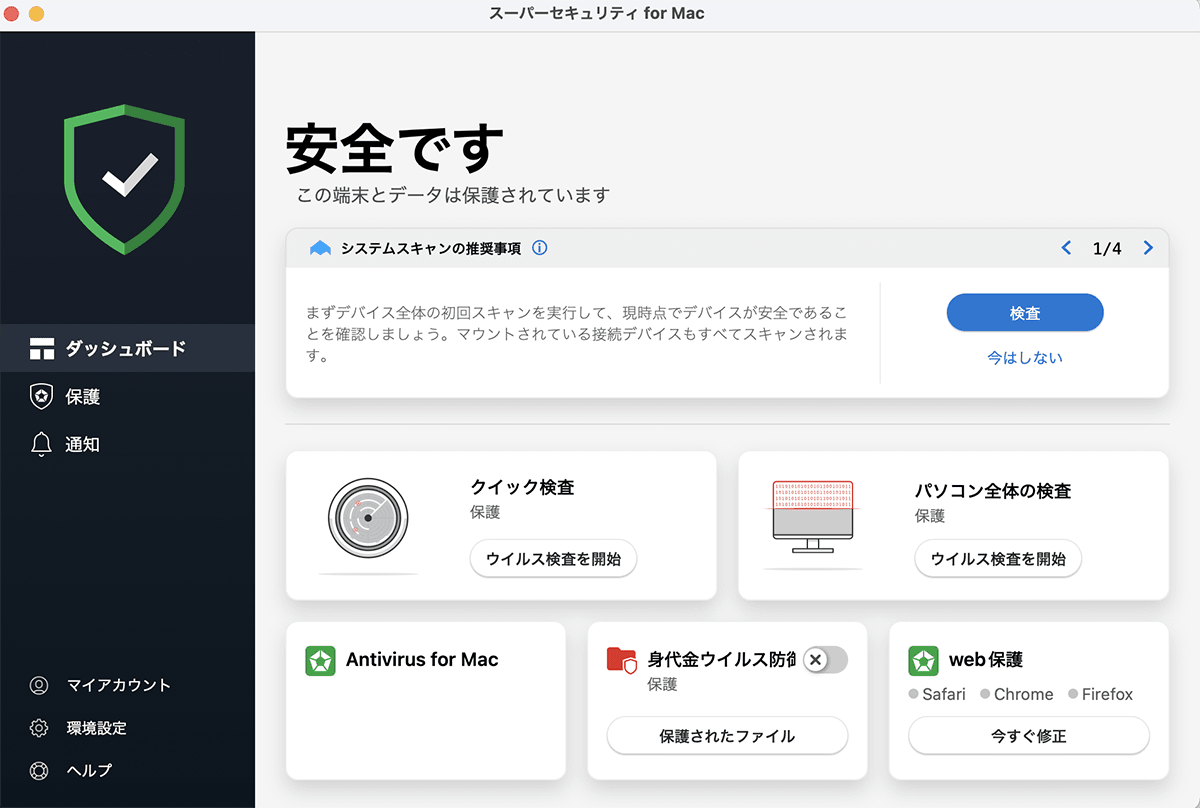This screenshot has width=1200, height=808.
Task: Open 環境設定 with the gear icon
Action: 42,728
